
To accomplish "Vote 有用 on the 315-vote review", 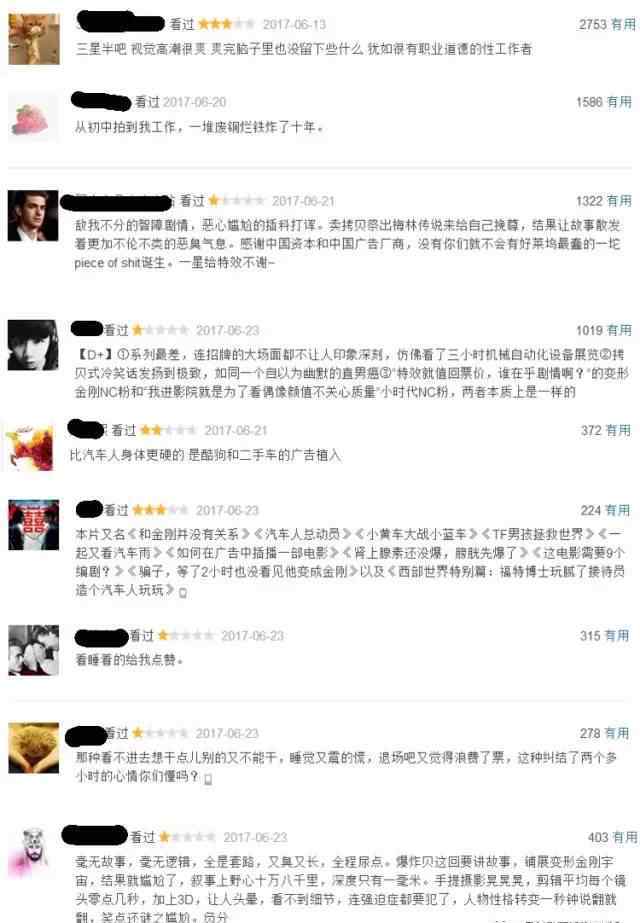I will tap(617, 636).
